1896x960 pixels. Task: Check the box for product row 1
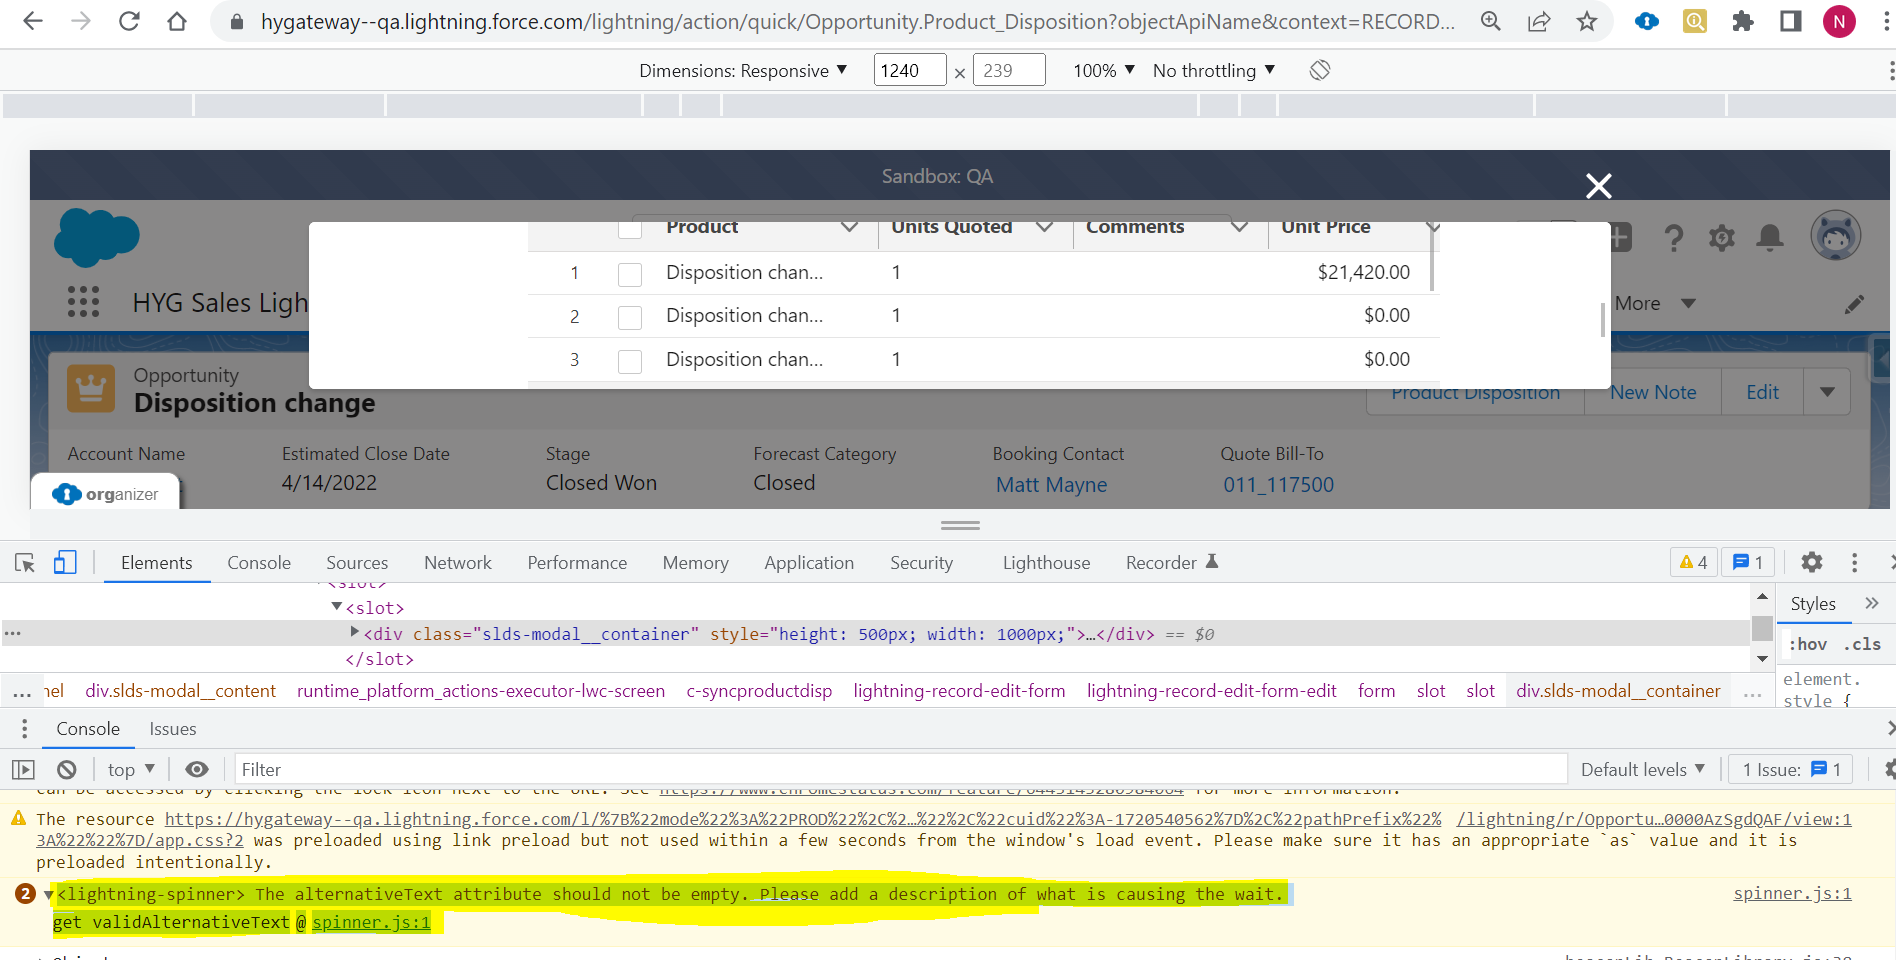(630, 274)
